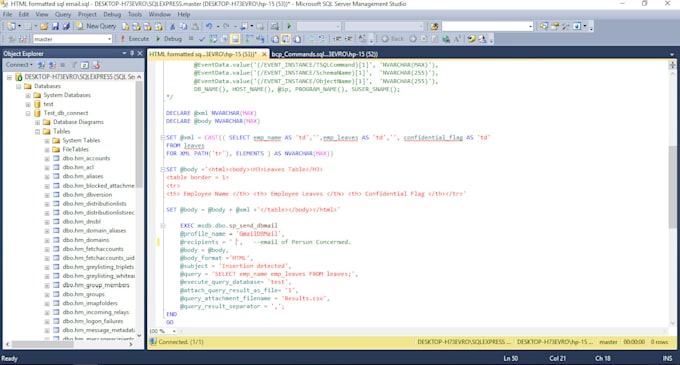Open the File menu

7,14
